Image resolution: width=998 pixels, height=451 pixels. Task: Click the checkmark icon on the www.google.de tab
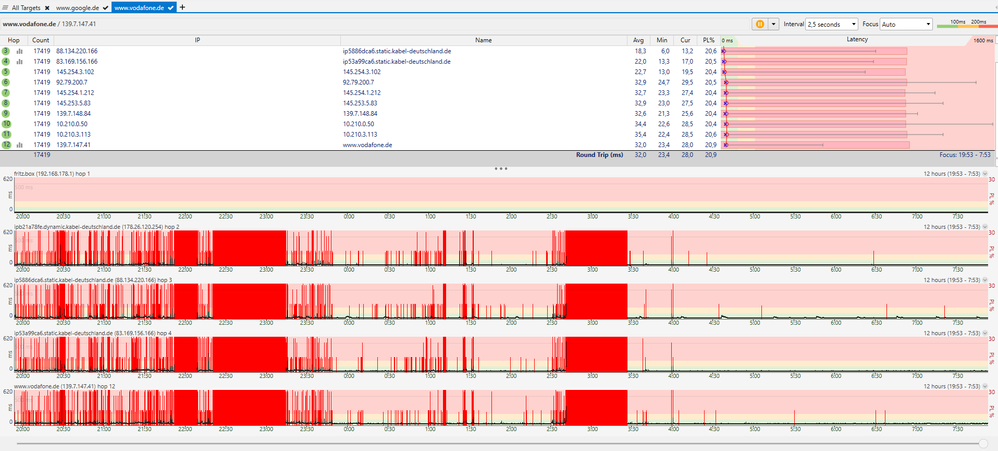click(108, 6)
